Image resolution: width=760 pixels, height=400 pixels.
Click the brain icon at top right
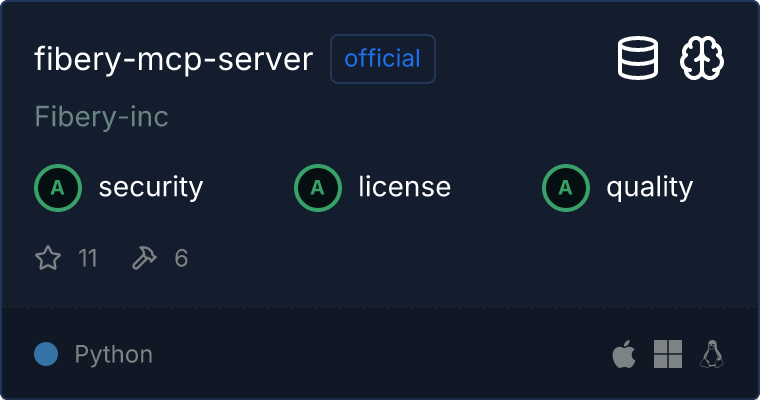click(702, 59)
